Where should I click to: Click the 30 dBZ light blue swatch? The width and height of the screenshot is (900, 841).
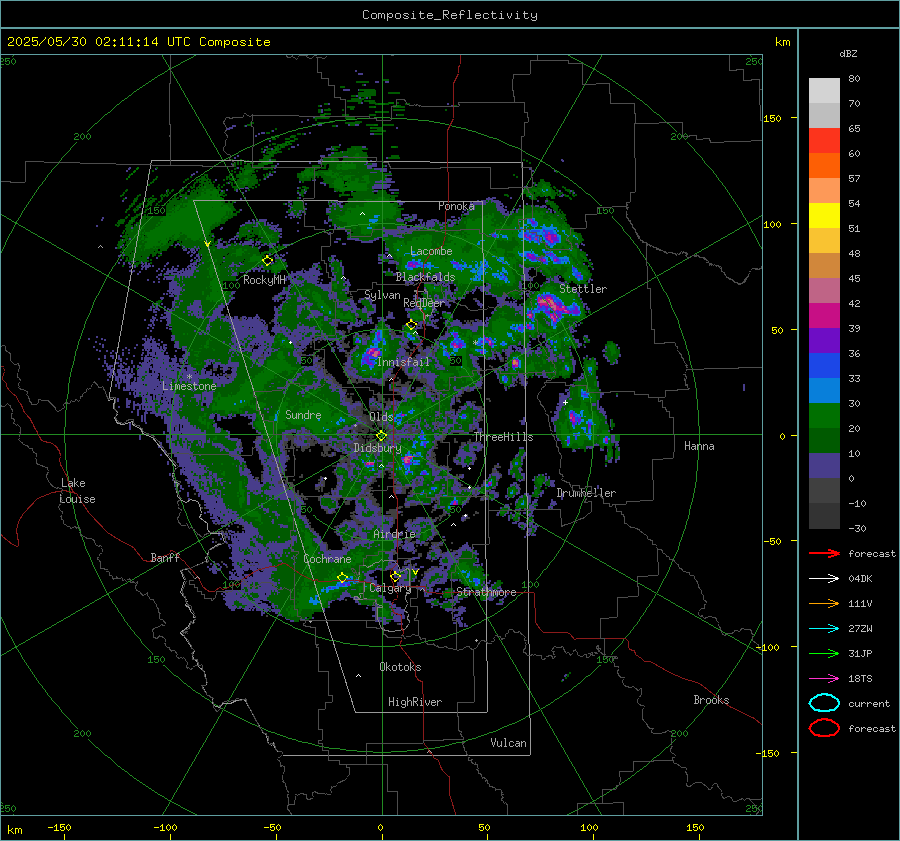click(824, 391)
